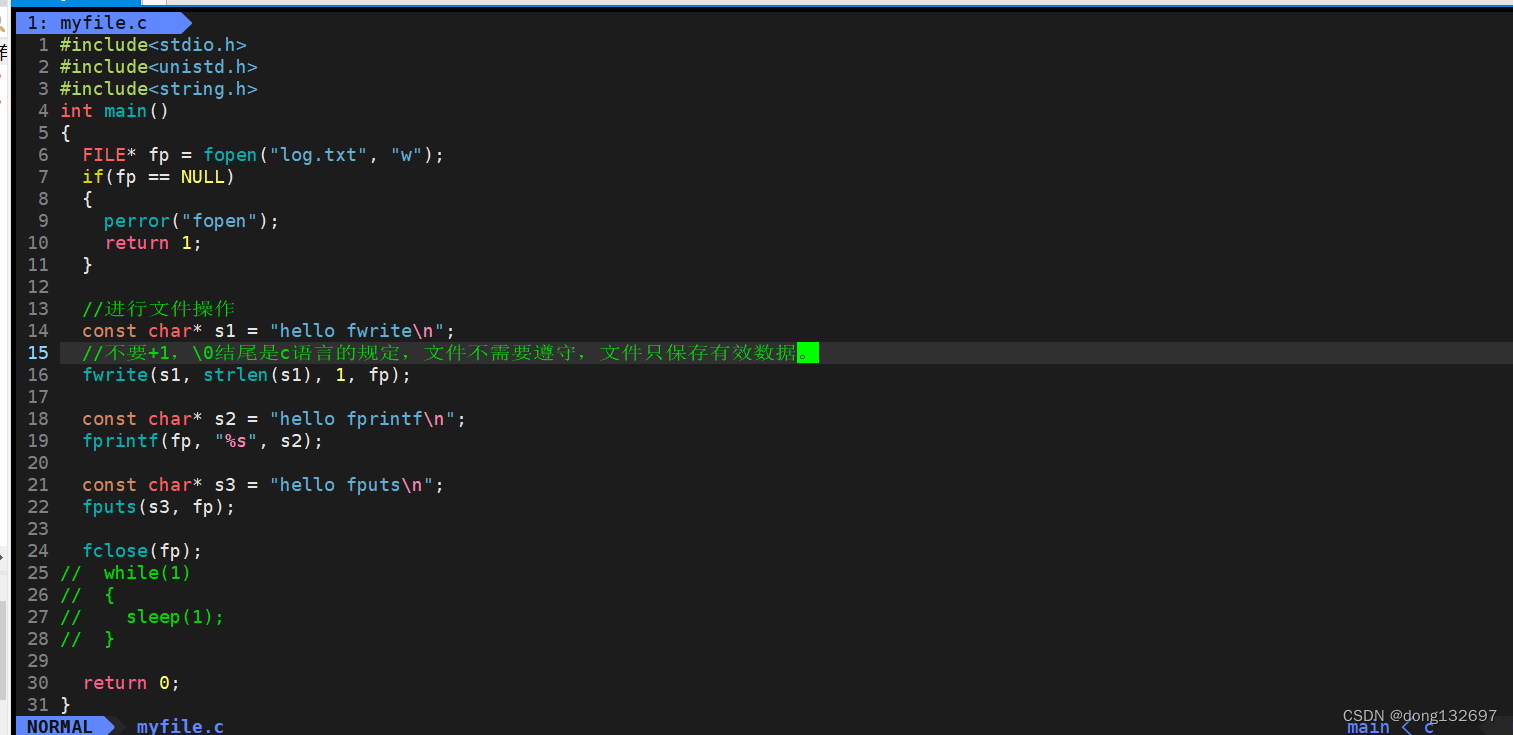This screenshot has height=735, width=1513.
Task: Click the commented-out closing brace on line 28
Action: pos(87,639)
